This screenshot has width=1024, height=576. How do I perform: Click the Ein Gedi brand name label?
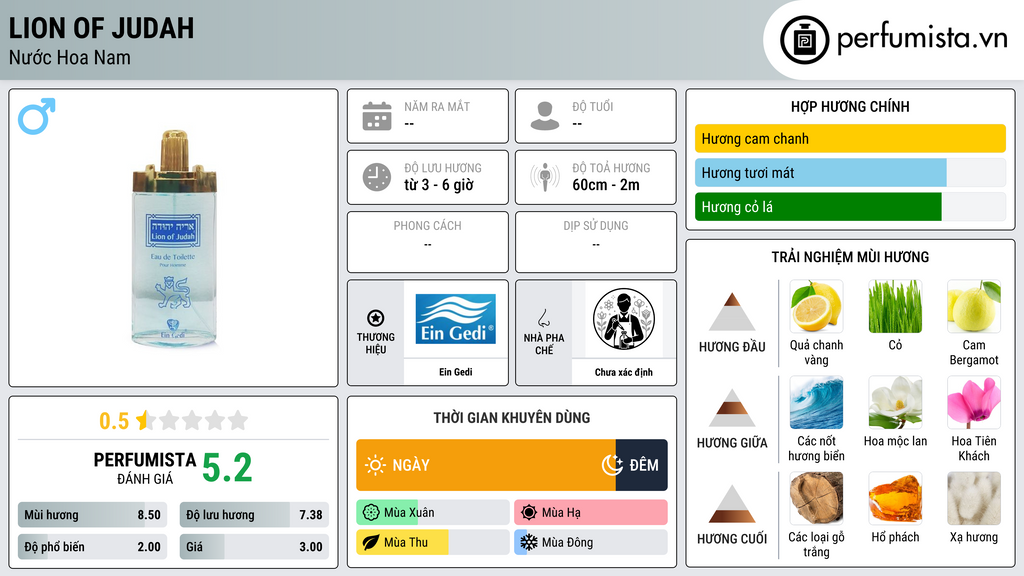455,372
